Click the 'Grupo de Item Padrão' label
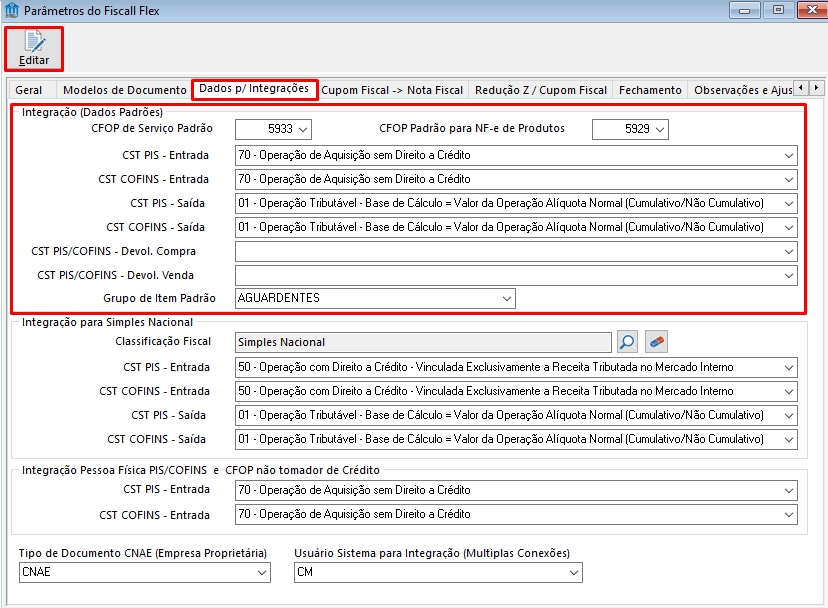The width and height of the screenshot is (828, 608). [159, 298]
